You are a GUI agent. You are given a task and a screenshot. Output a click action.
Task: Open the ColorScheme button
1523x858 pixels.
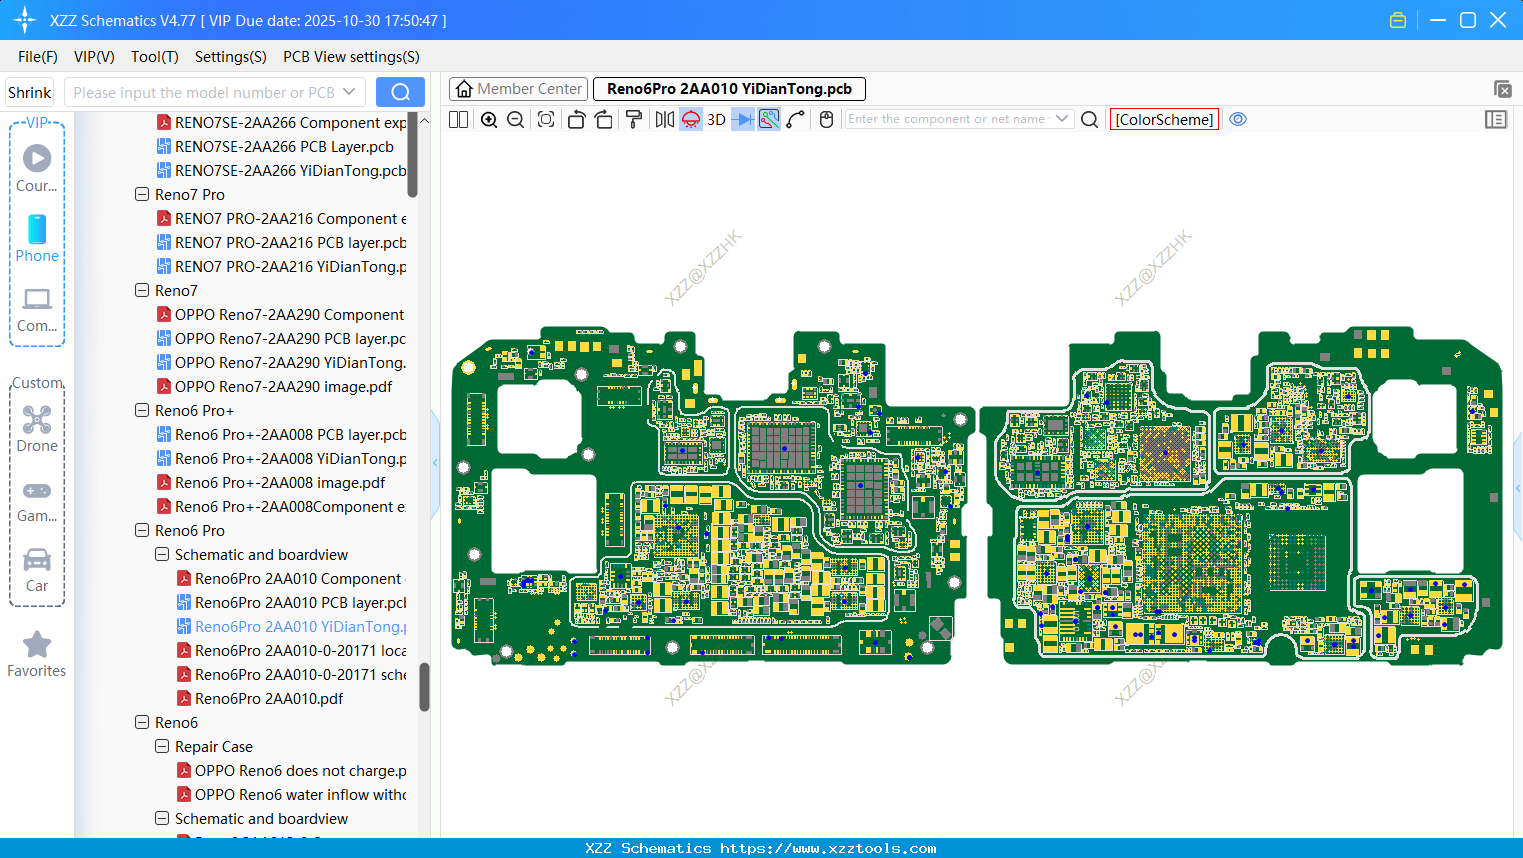point(1164,120)
